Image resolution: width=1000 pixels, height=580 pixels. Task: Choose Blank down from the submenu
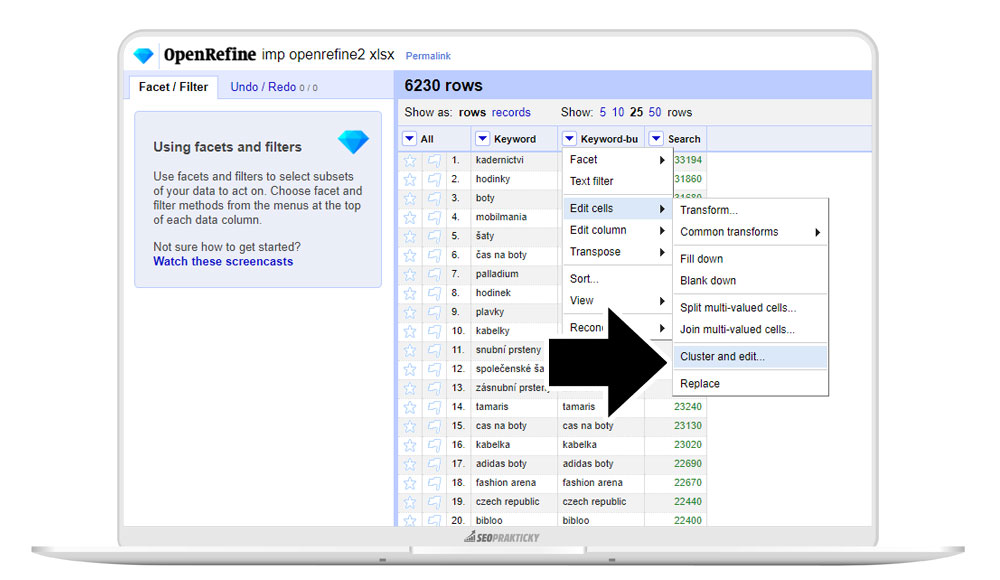[x=751, y=281]
